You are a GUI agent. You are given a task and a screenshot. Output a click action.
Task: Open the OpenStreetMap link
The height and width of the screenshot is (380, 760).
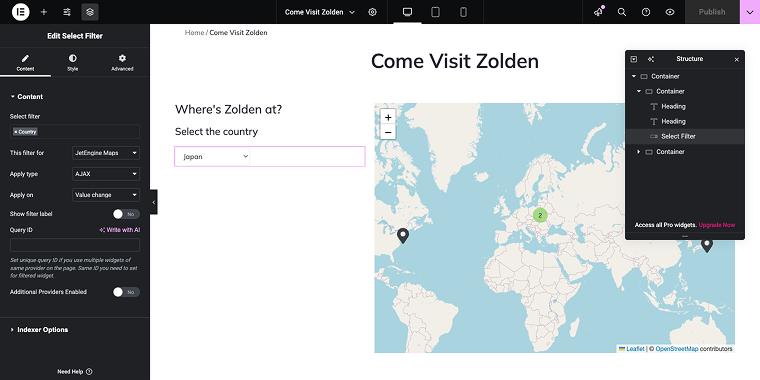click(677, 348)
